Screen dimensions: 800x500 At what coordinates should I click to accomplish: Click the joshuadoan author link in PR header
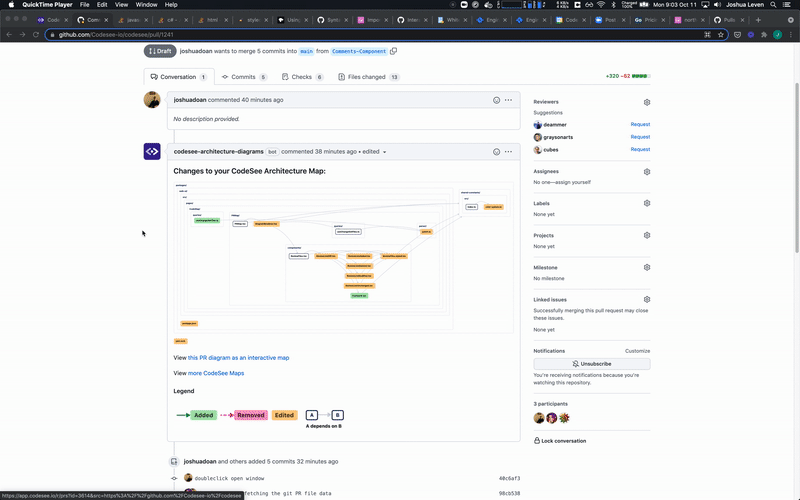[196, 51]
